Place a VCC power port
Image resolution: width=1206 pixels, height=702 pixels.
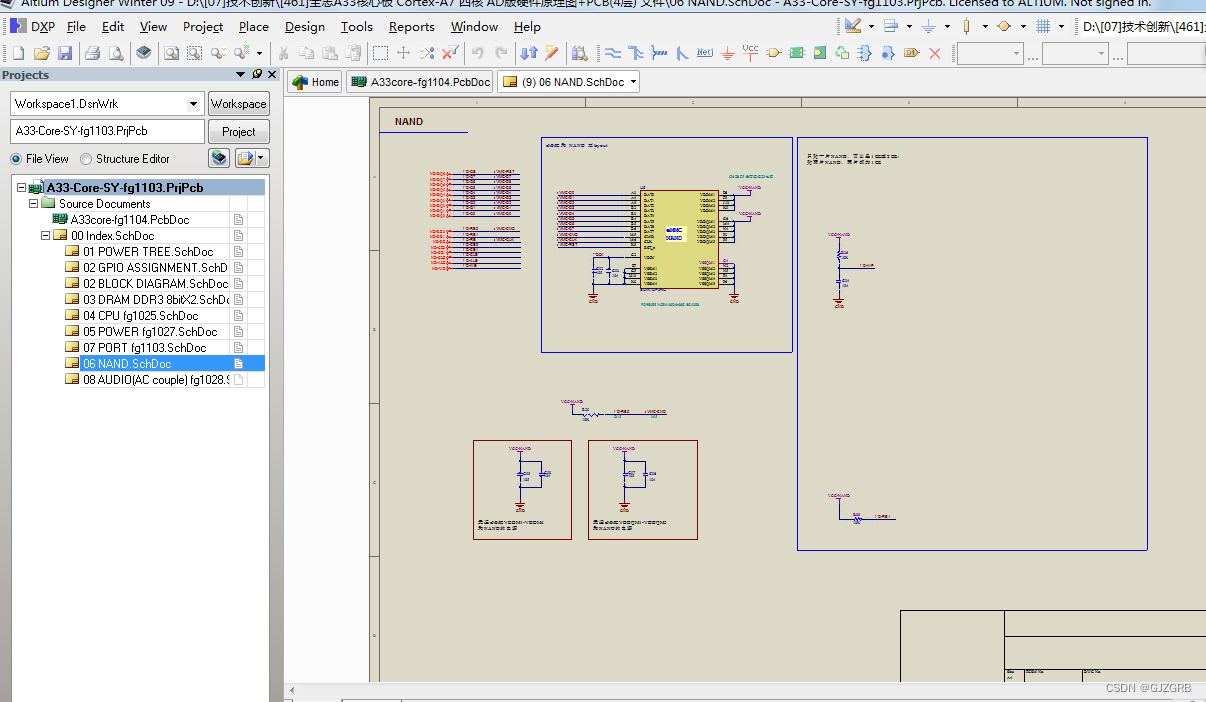750,52
